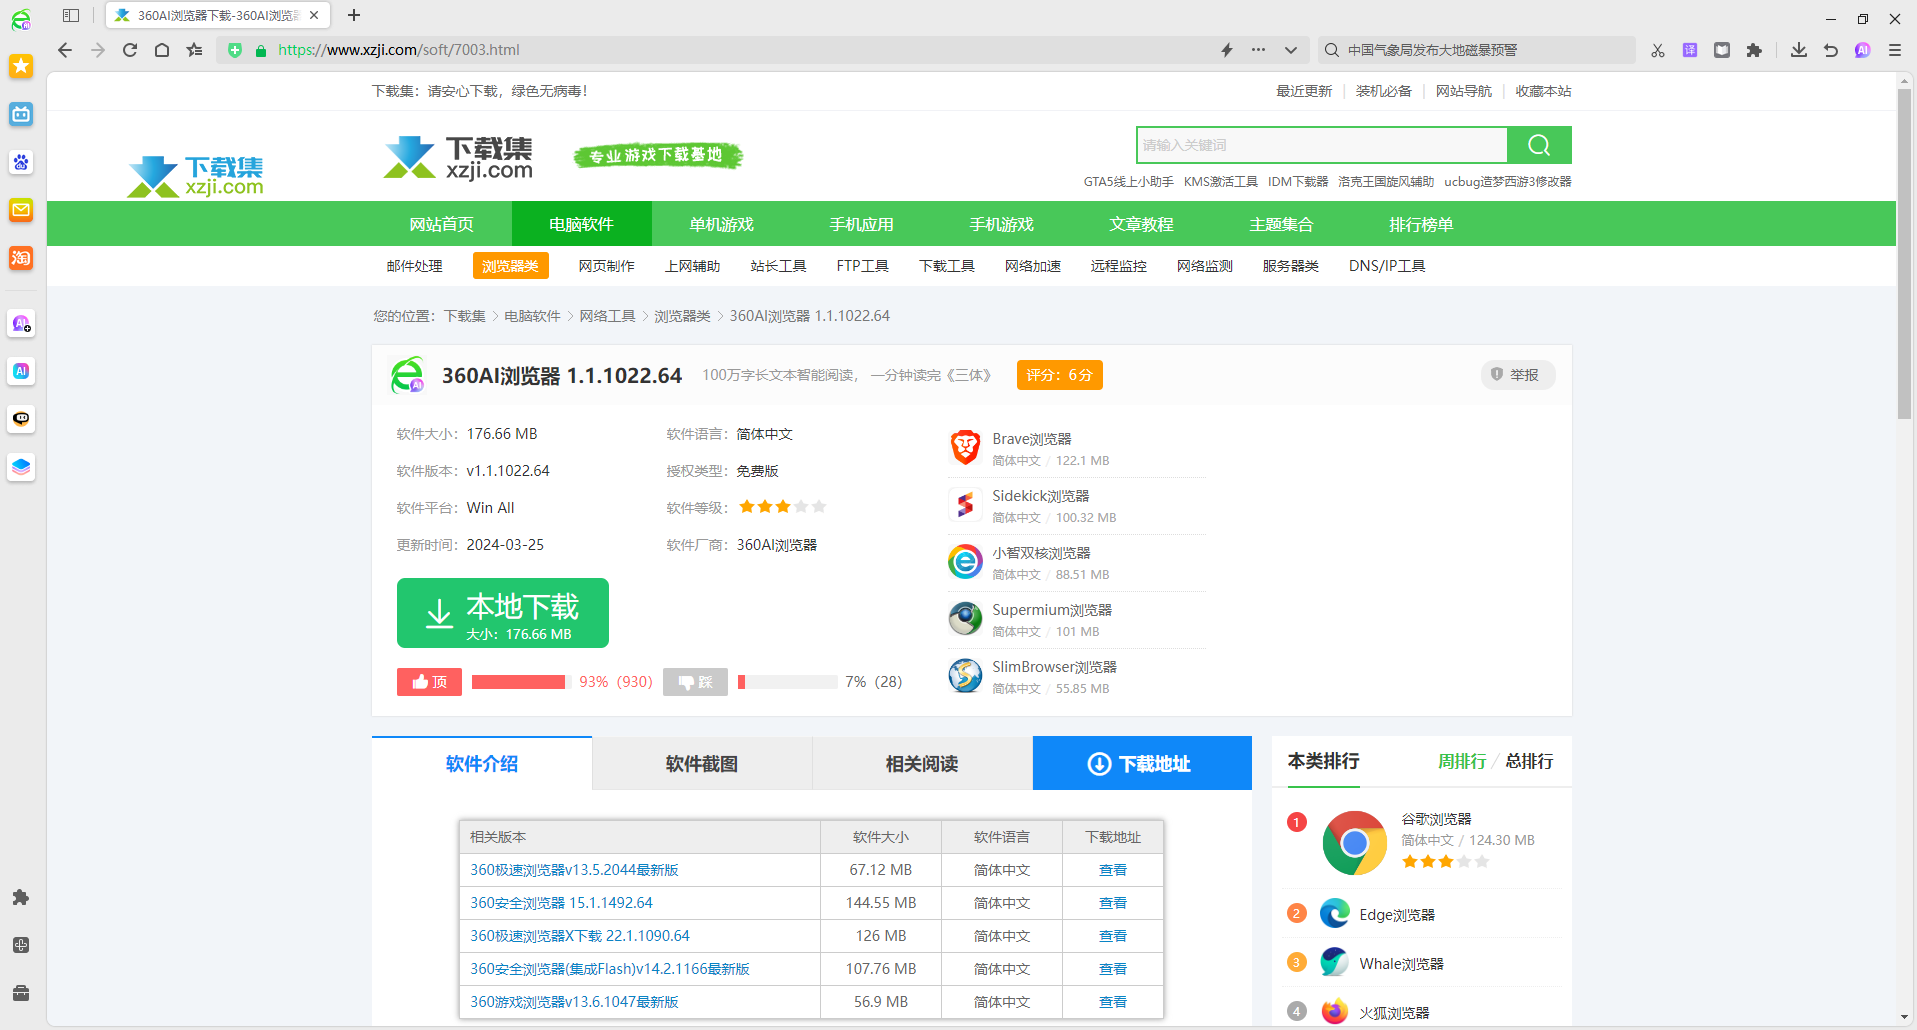Open a new tab with plus button
Screen dimensions: 1917x1030
point(354,15)
